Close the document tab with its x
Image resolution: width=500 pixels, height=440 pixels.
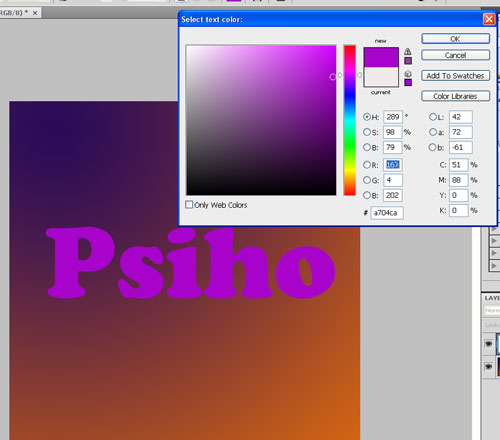point(35,13)
